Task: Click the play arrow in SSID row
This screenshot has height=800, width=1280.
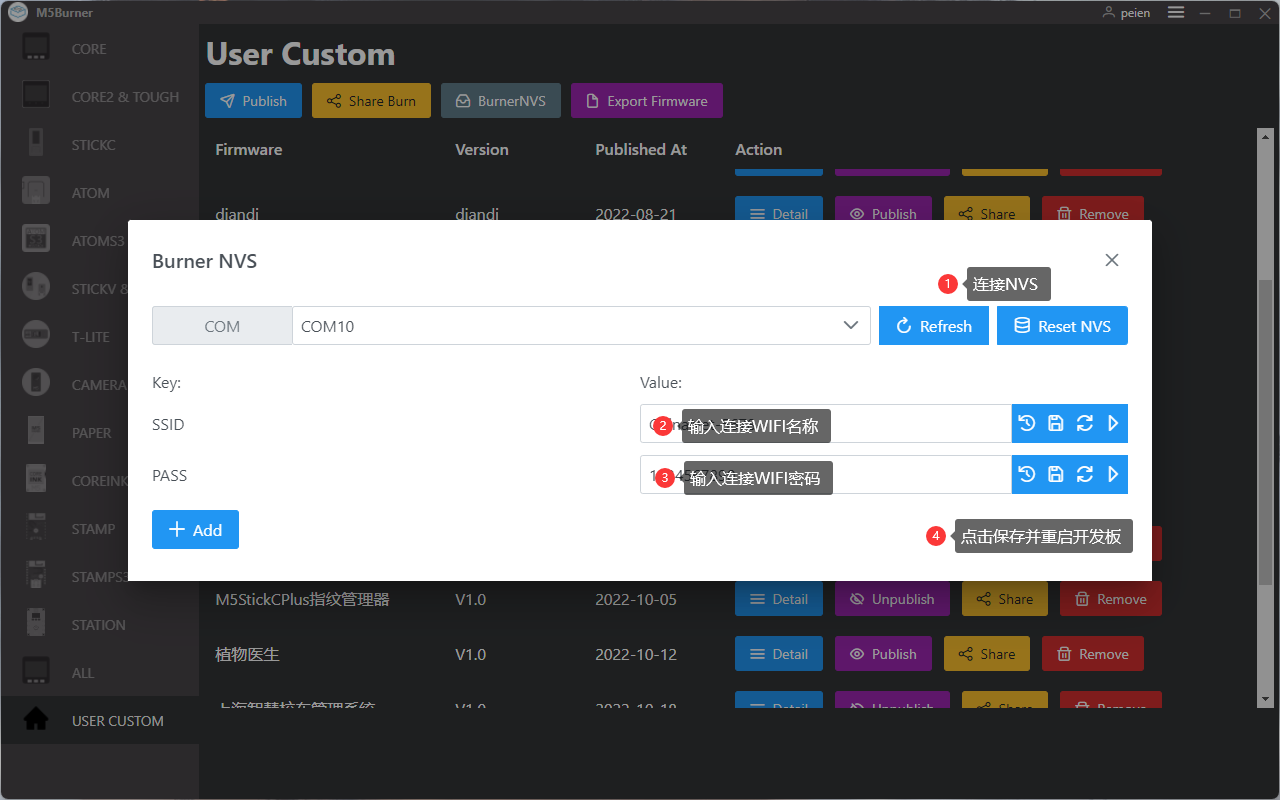Action: (1113, 424)
